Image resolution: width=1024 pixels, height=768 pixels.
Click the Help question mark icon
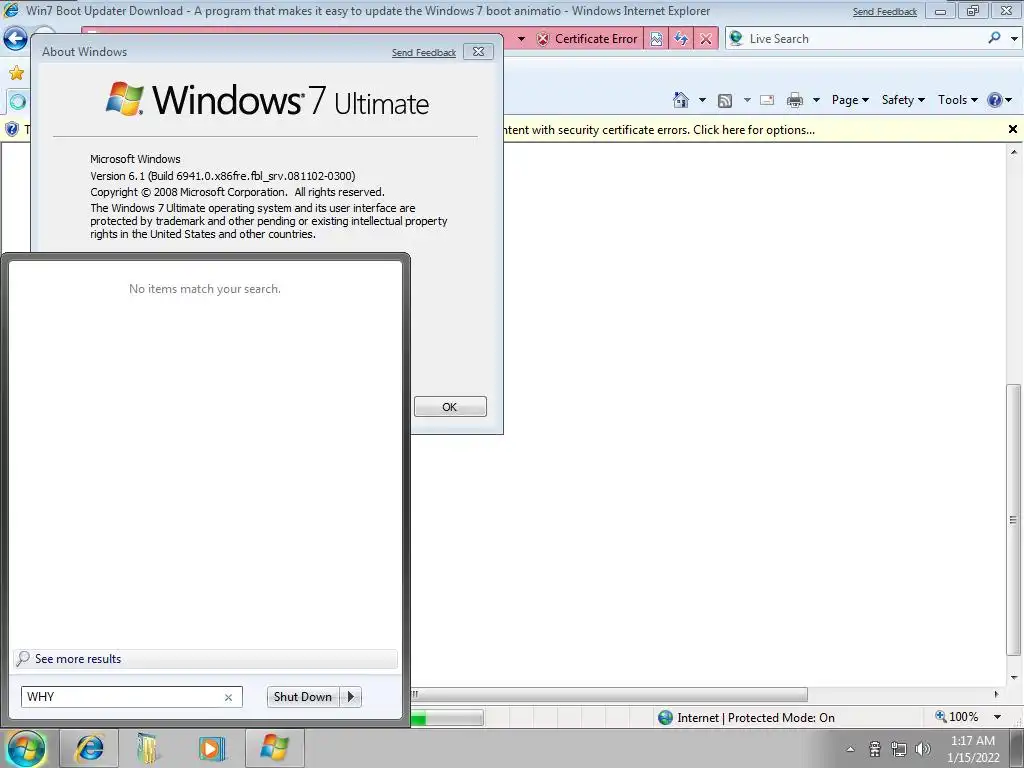[x=995, y=100]
